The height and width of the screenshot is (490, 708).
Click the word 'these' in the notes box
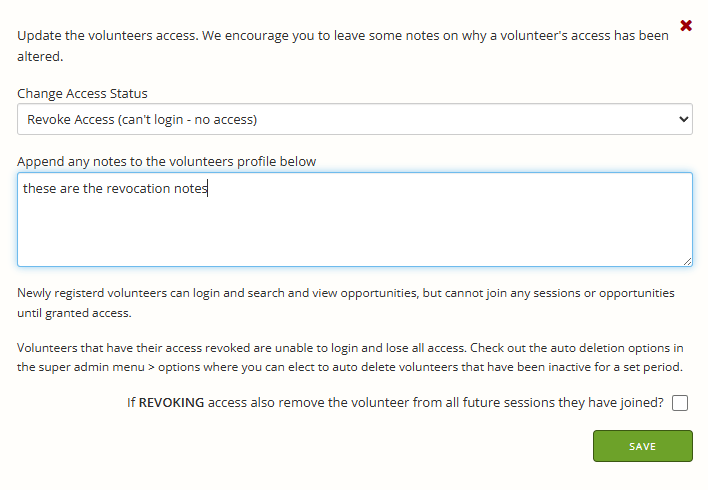(x=39, y=188)
